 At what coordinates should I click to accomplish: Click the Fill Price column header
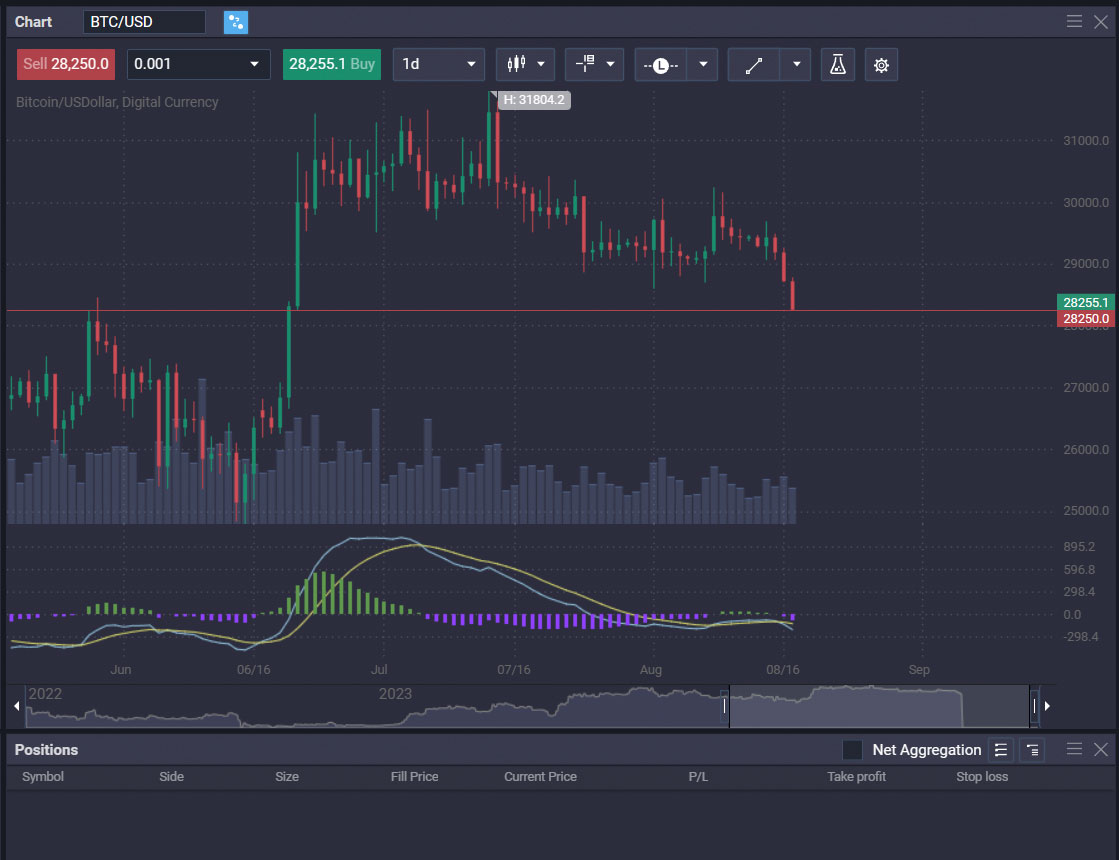pos(415,776)
